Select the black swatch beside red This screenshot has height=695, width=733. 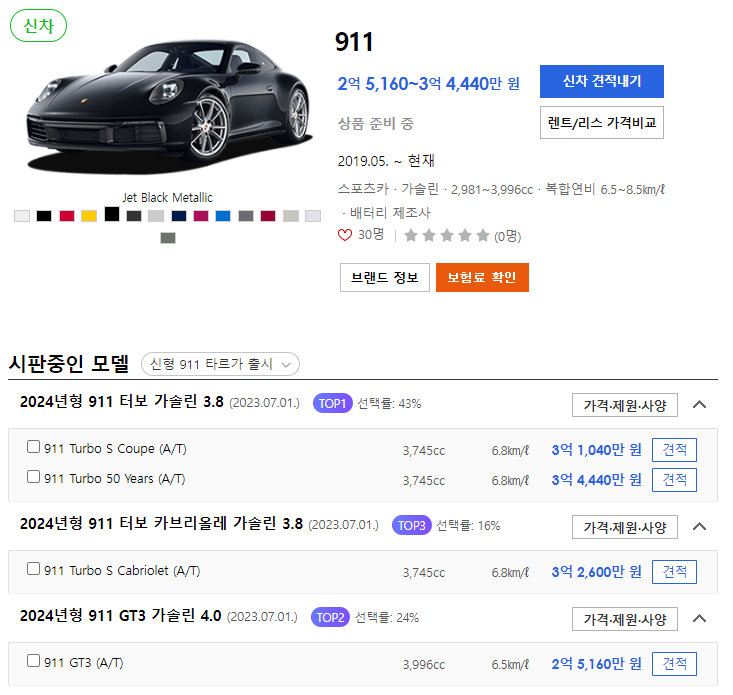(44, 216)
